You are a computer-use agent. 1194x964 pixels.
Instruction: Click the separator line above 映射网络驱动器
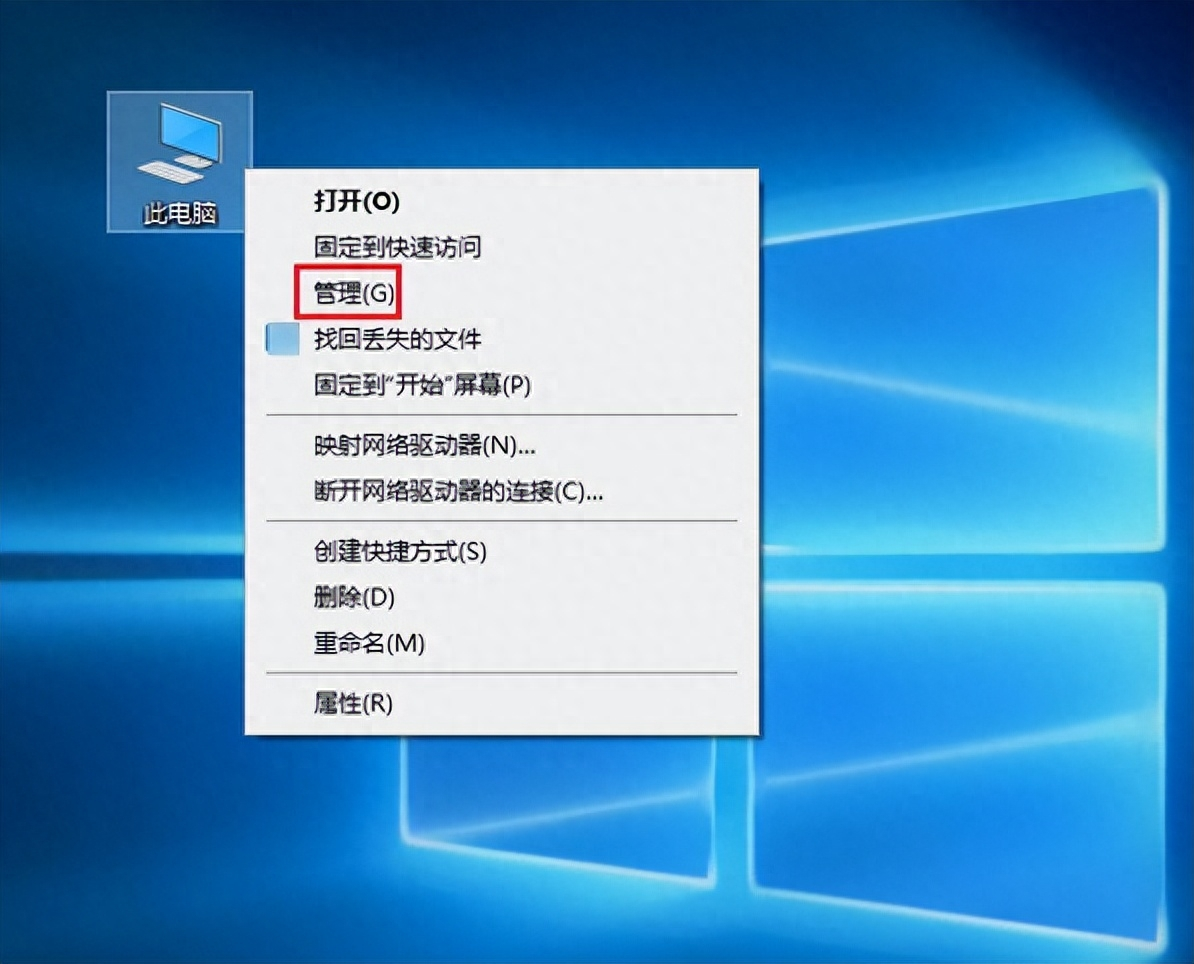tap(500, 414)
